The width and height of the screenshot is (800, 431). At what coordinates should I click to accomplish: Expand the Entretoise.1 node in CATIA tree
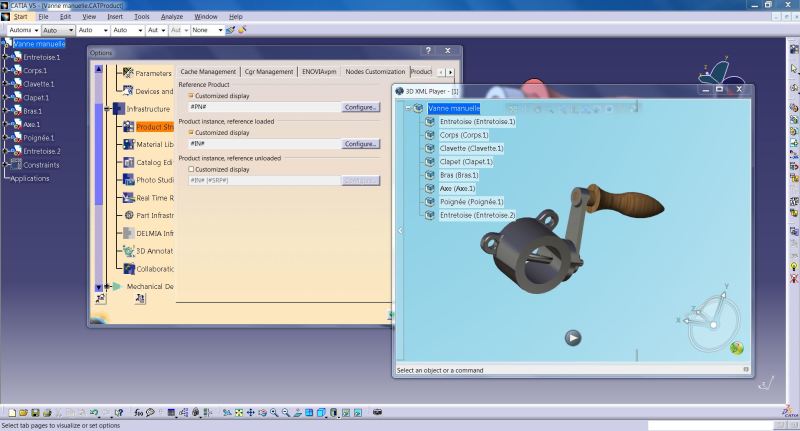tap(5, 57)
